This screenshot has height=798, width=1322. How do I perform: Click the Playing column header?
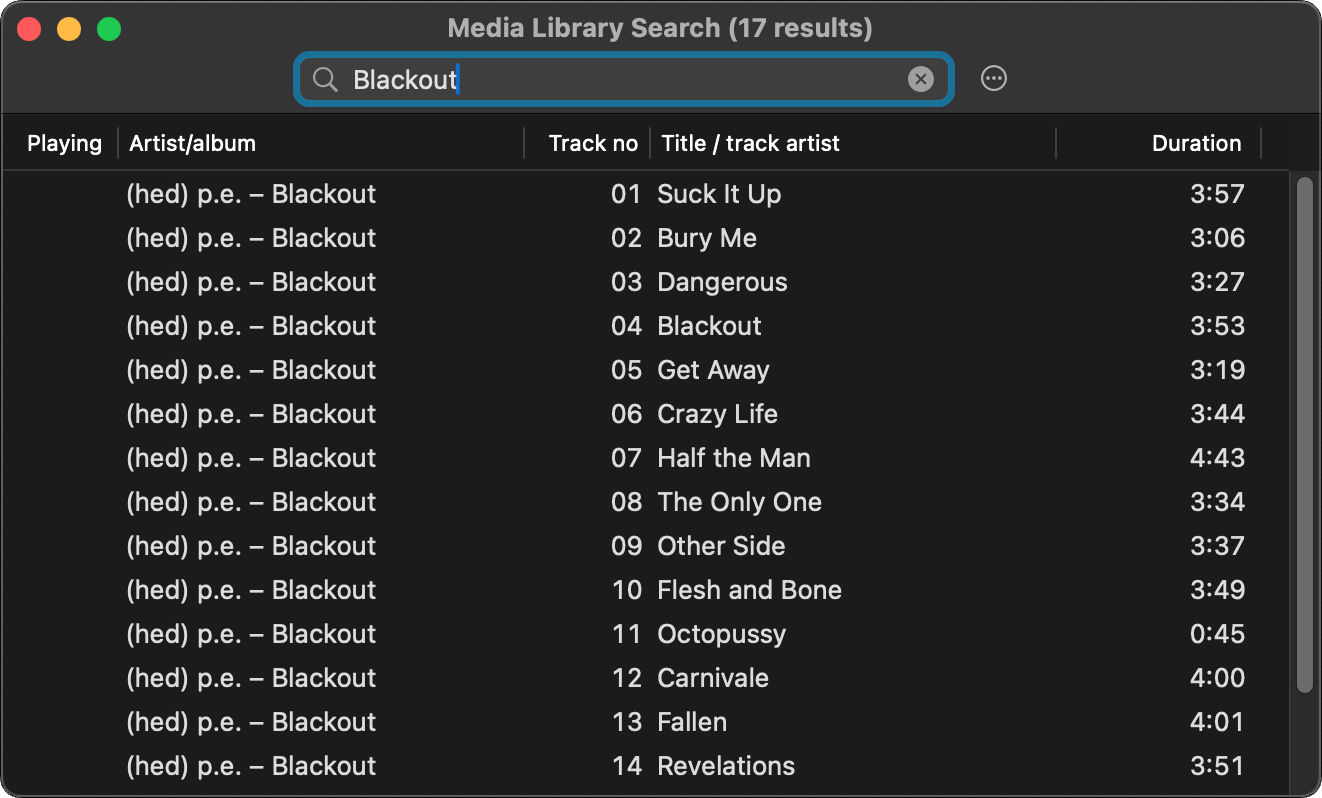coord(64,143)
